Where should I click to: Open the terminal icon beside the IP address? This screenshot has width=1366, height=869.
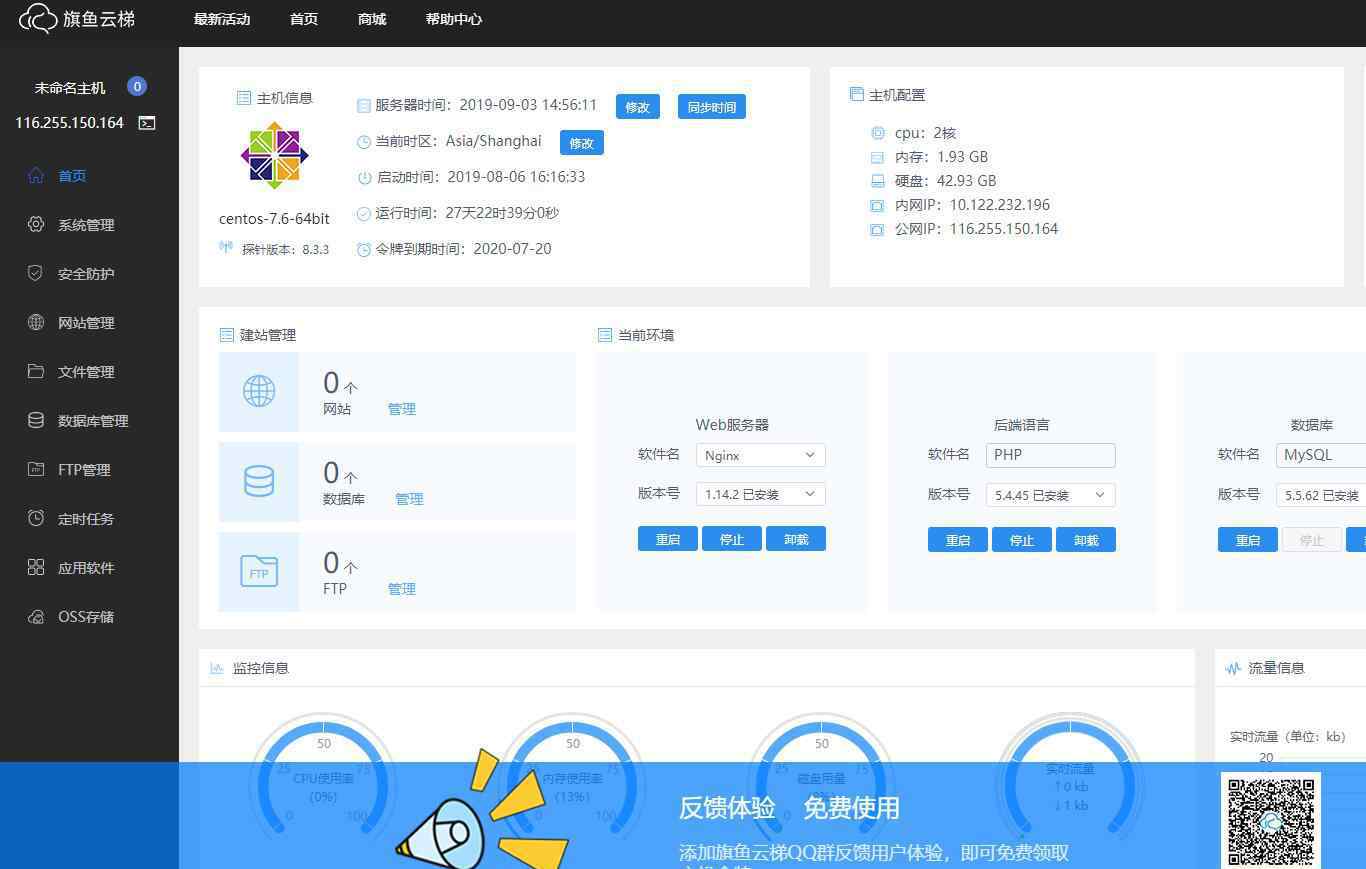coord(147,123)
